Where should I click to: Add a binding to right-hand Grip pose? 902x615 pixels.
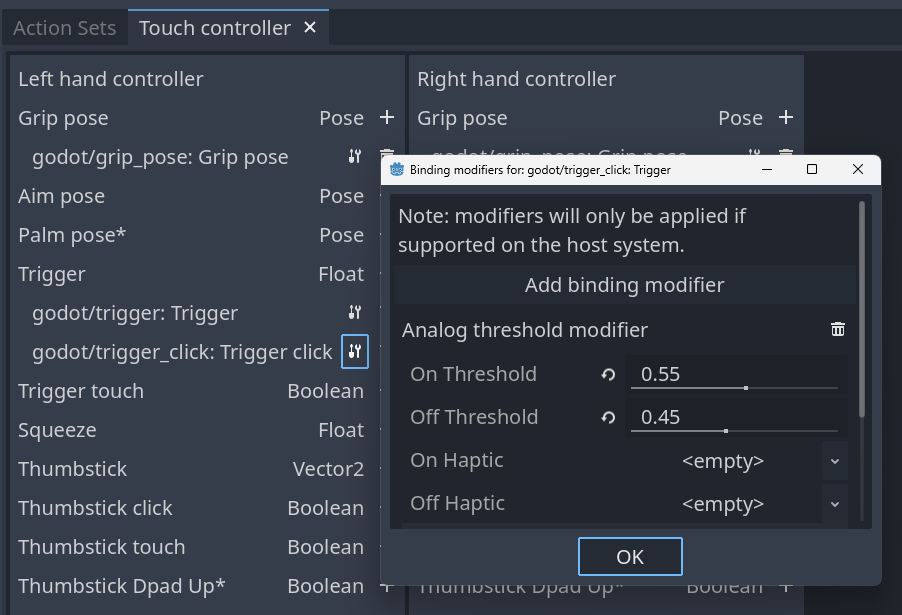[786, 117]
